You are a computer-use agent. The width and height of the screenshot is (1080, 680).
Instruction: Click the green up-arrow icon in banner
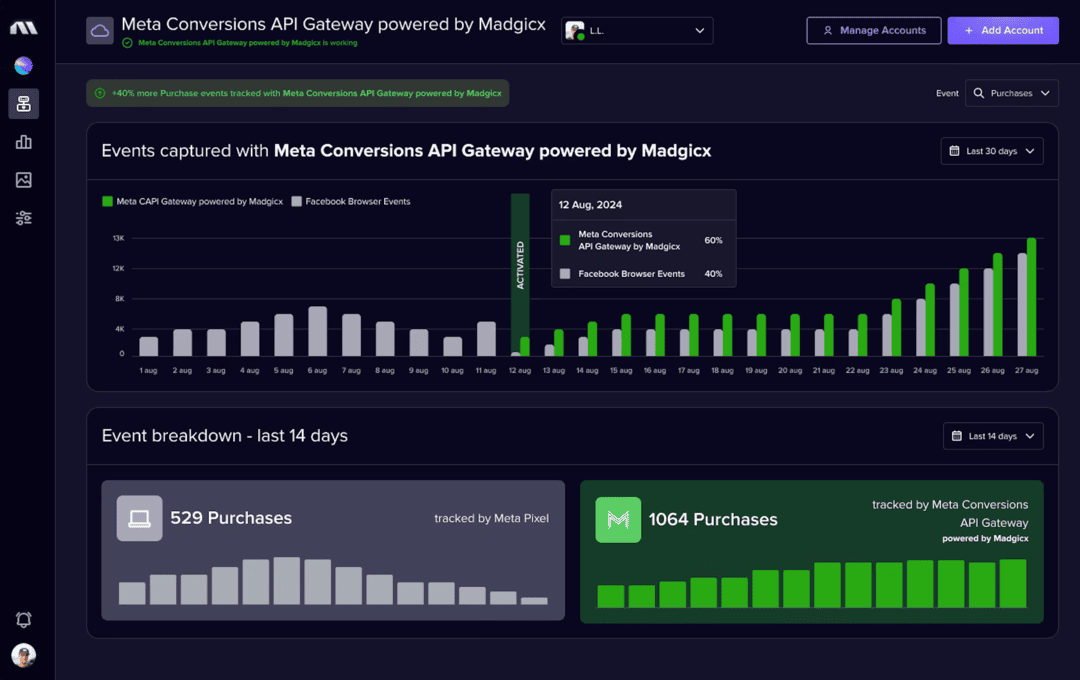(x=100, y=93)
